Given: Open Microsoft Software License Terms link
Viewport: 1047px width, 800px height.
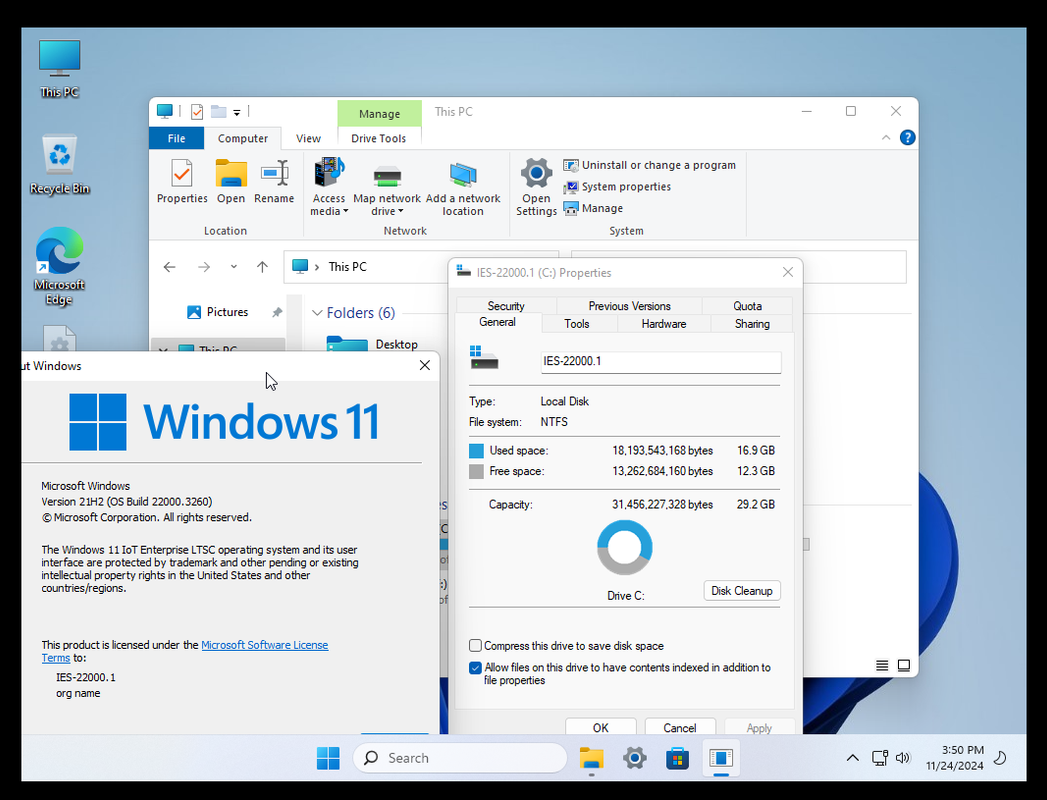Looking at the screenshot, I should click(x=264, y=645).
